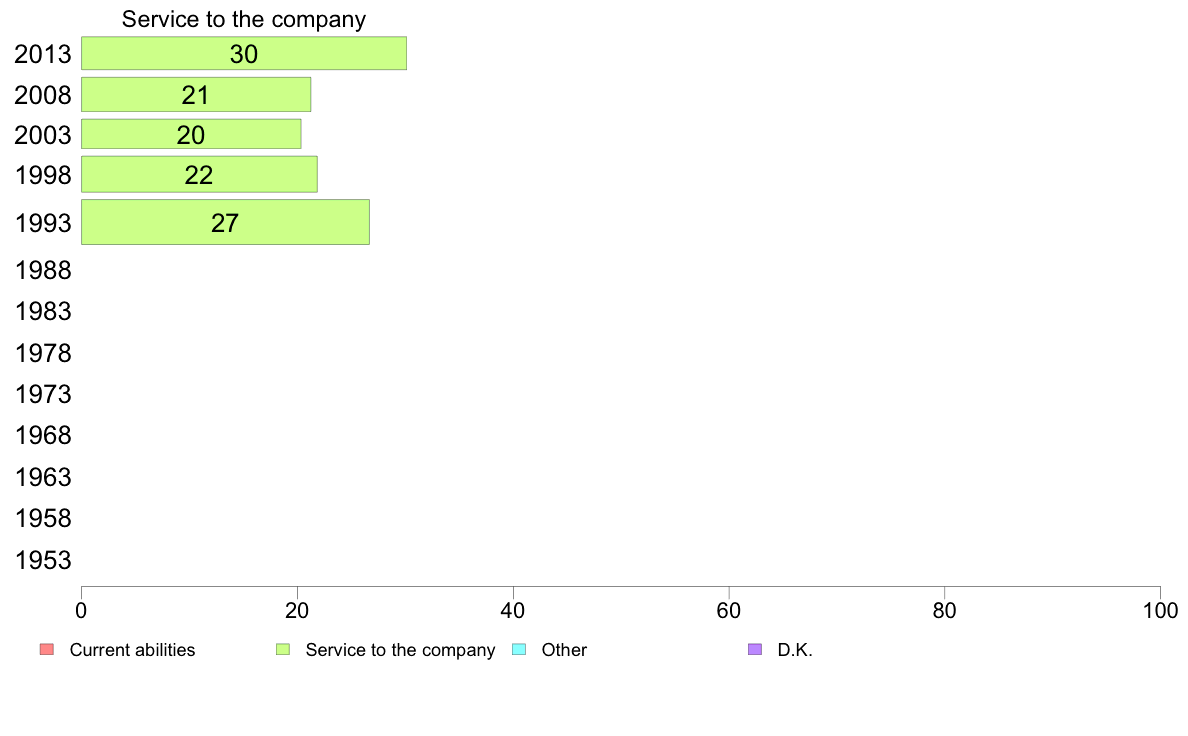Select the cyan Other legend swatch
This screenshot has width=1188, height=736.
click(x=519, y=650)
